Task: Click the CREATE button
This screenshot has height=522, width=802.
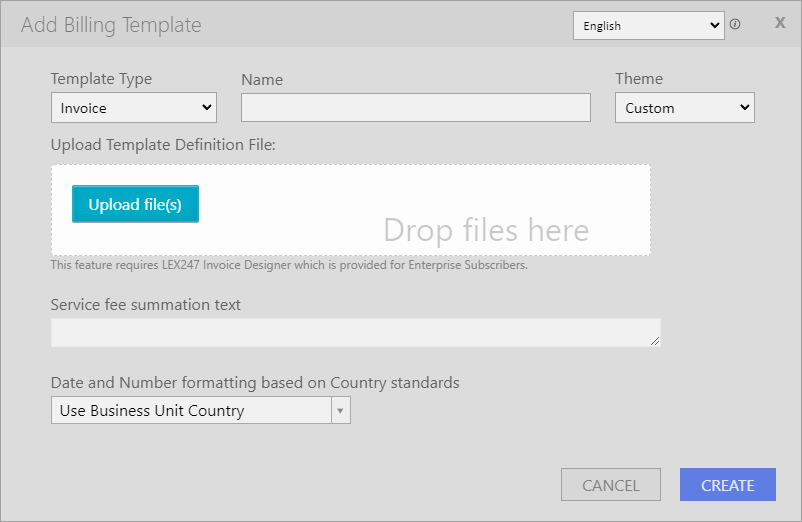Action: pyautogui.click(x=727, y=485)
